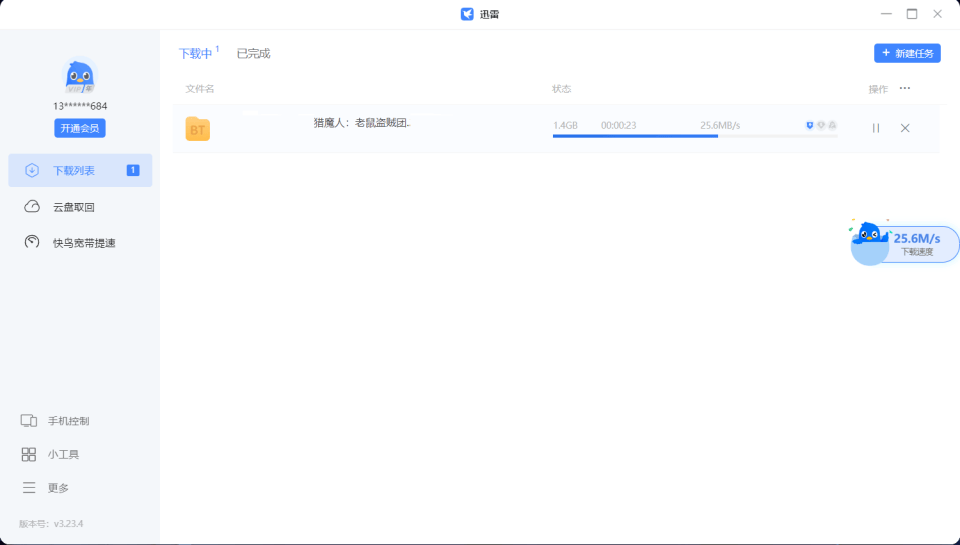Viewport: 960px width, 545px height.
Task: Click the file name 猎魔人：老鼠盗贼团
Action: pos(361,122)
